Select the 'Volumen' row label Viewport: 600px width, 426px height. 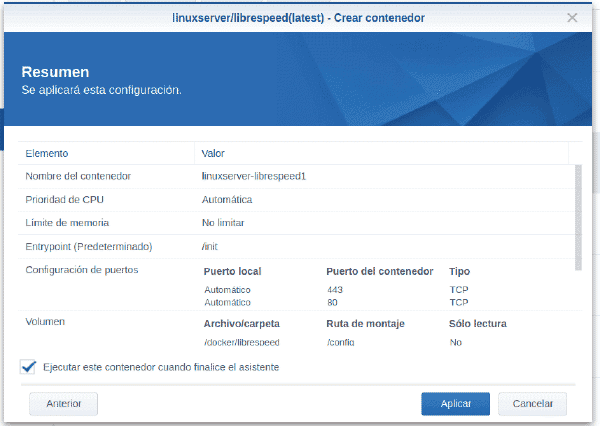pyautogui.click(x=45, y=322)
